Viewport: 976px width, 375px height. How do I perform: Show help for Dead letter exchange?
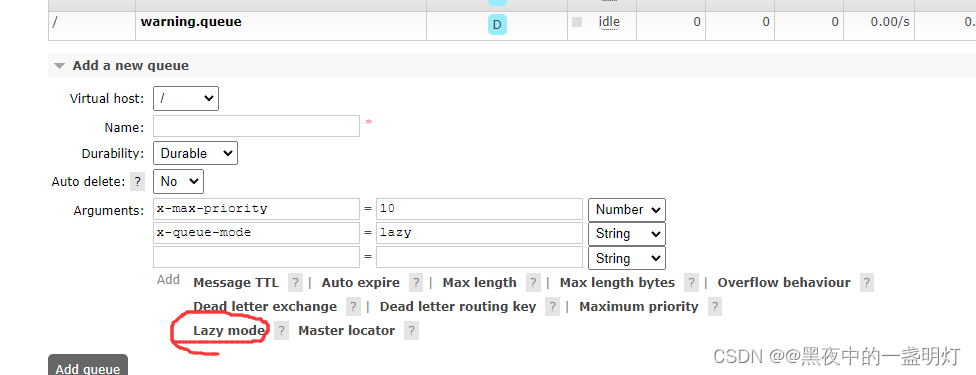point(354,307)
